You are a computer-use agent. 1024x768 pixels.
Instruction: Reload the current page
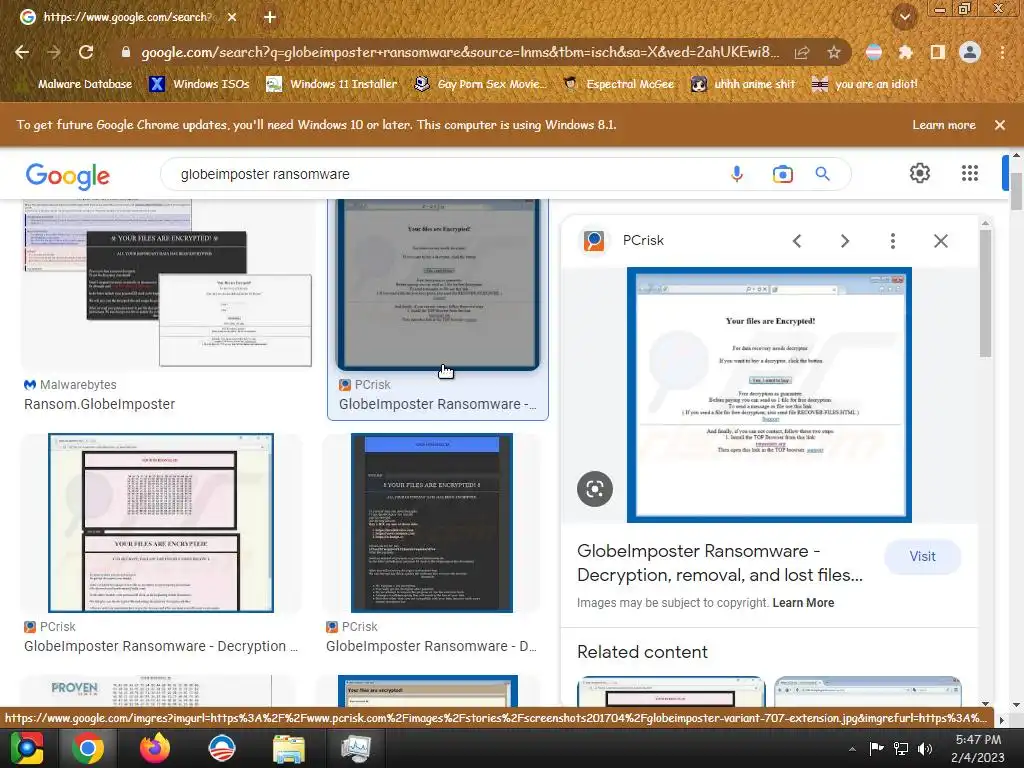[x=86, y=52]
